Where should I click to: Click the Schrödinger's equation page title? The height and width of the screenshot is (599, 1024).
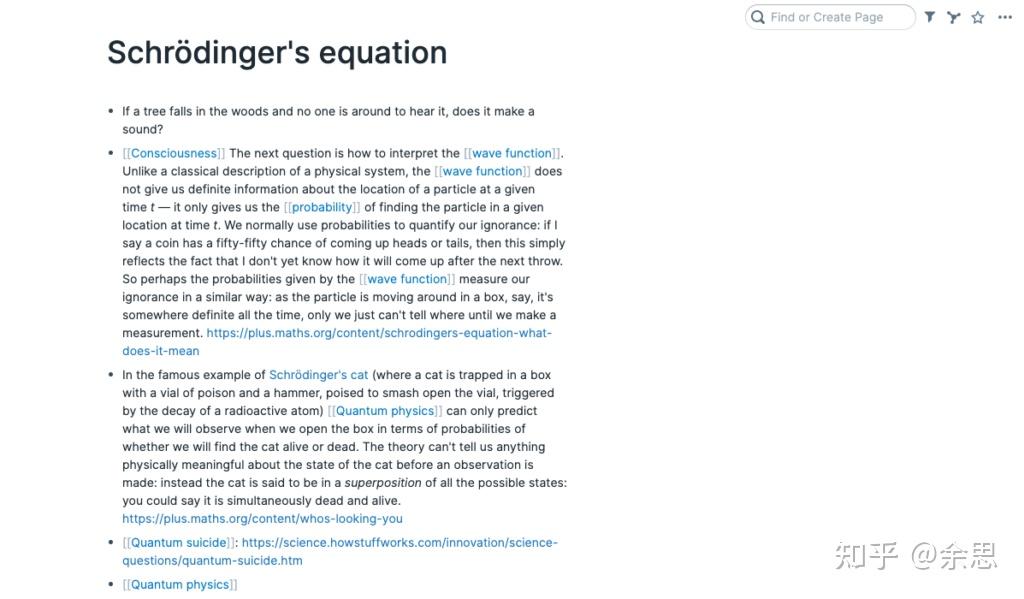click(277, 52)
